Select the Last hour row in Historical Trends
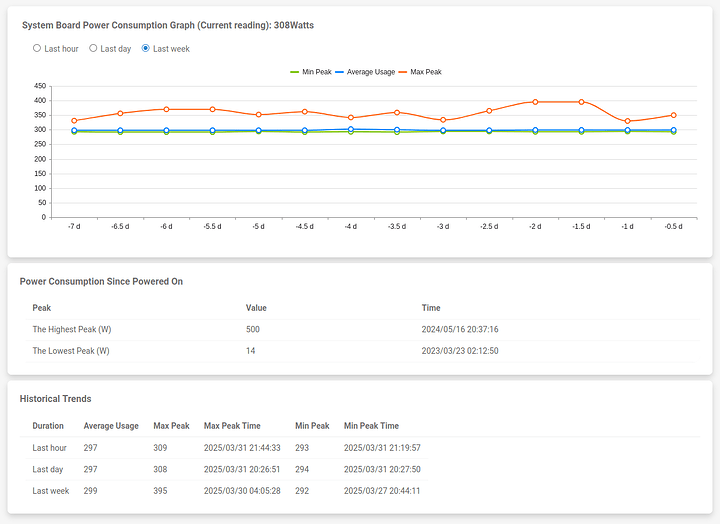The height and width of the screenshot is (524, 720). 360,448
